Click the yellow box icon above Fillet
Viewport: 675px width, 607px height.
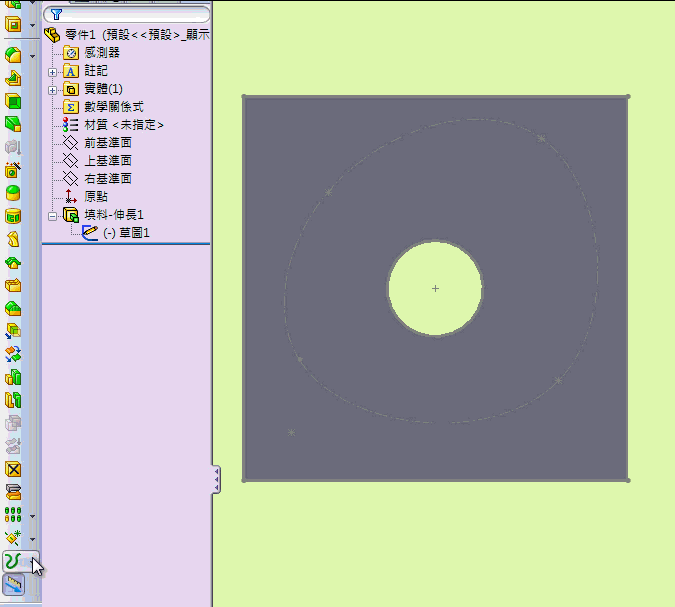(13, 24)
